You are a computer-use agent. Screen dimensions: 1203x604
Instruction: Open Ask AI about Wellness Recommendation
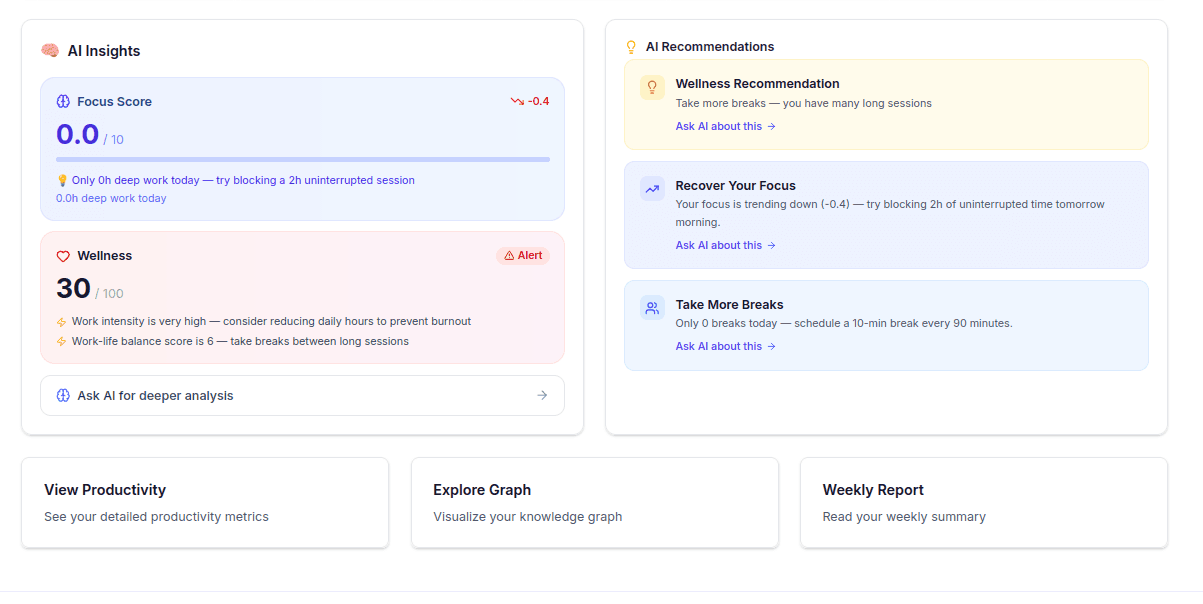[725, 126]
